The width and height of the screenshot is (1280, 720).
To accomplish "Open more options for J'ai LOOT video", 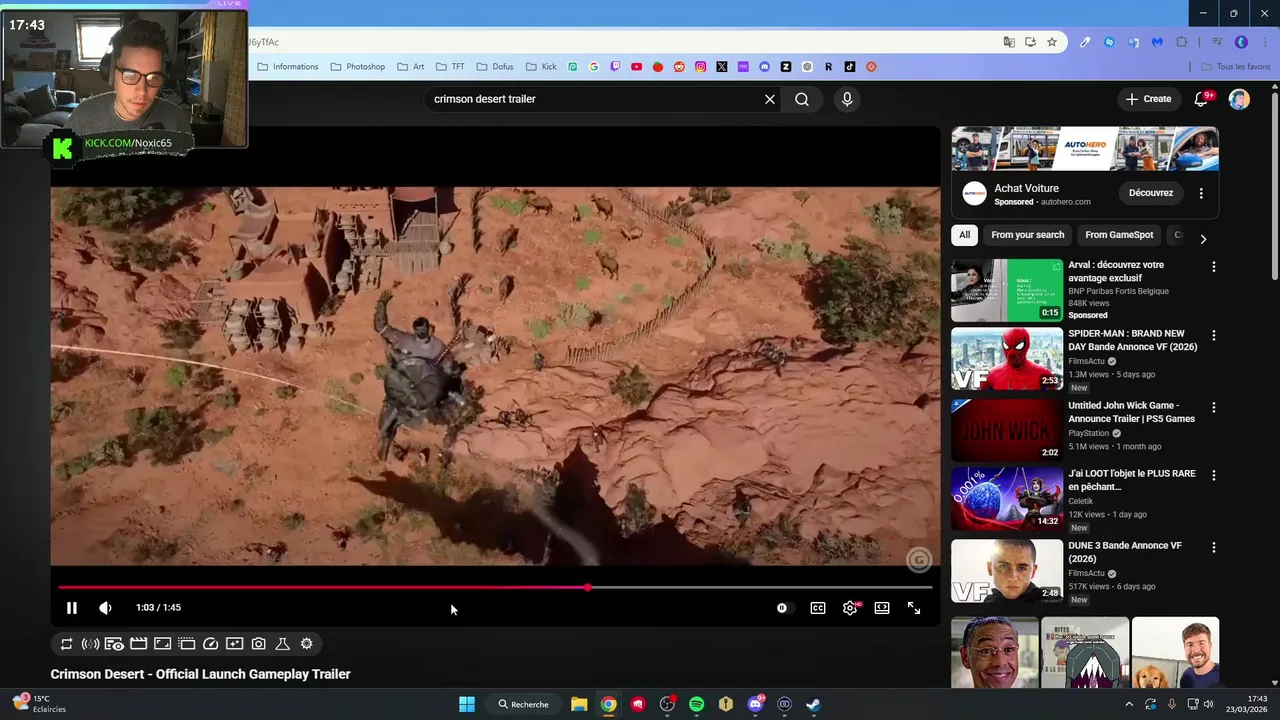I will pyautogui.click(x=1214, y=475).
